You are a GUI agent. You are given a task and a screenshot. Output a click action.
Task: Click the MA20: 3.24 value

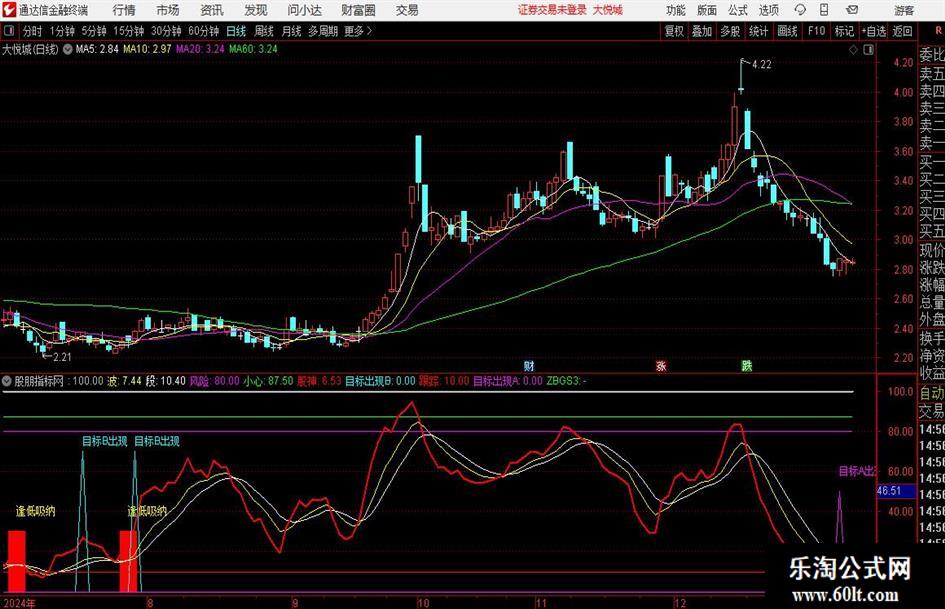click(x=200, y=49)
